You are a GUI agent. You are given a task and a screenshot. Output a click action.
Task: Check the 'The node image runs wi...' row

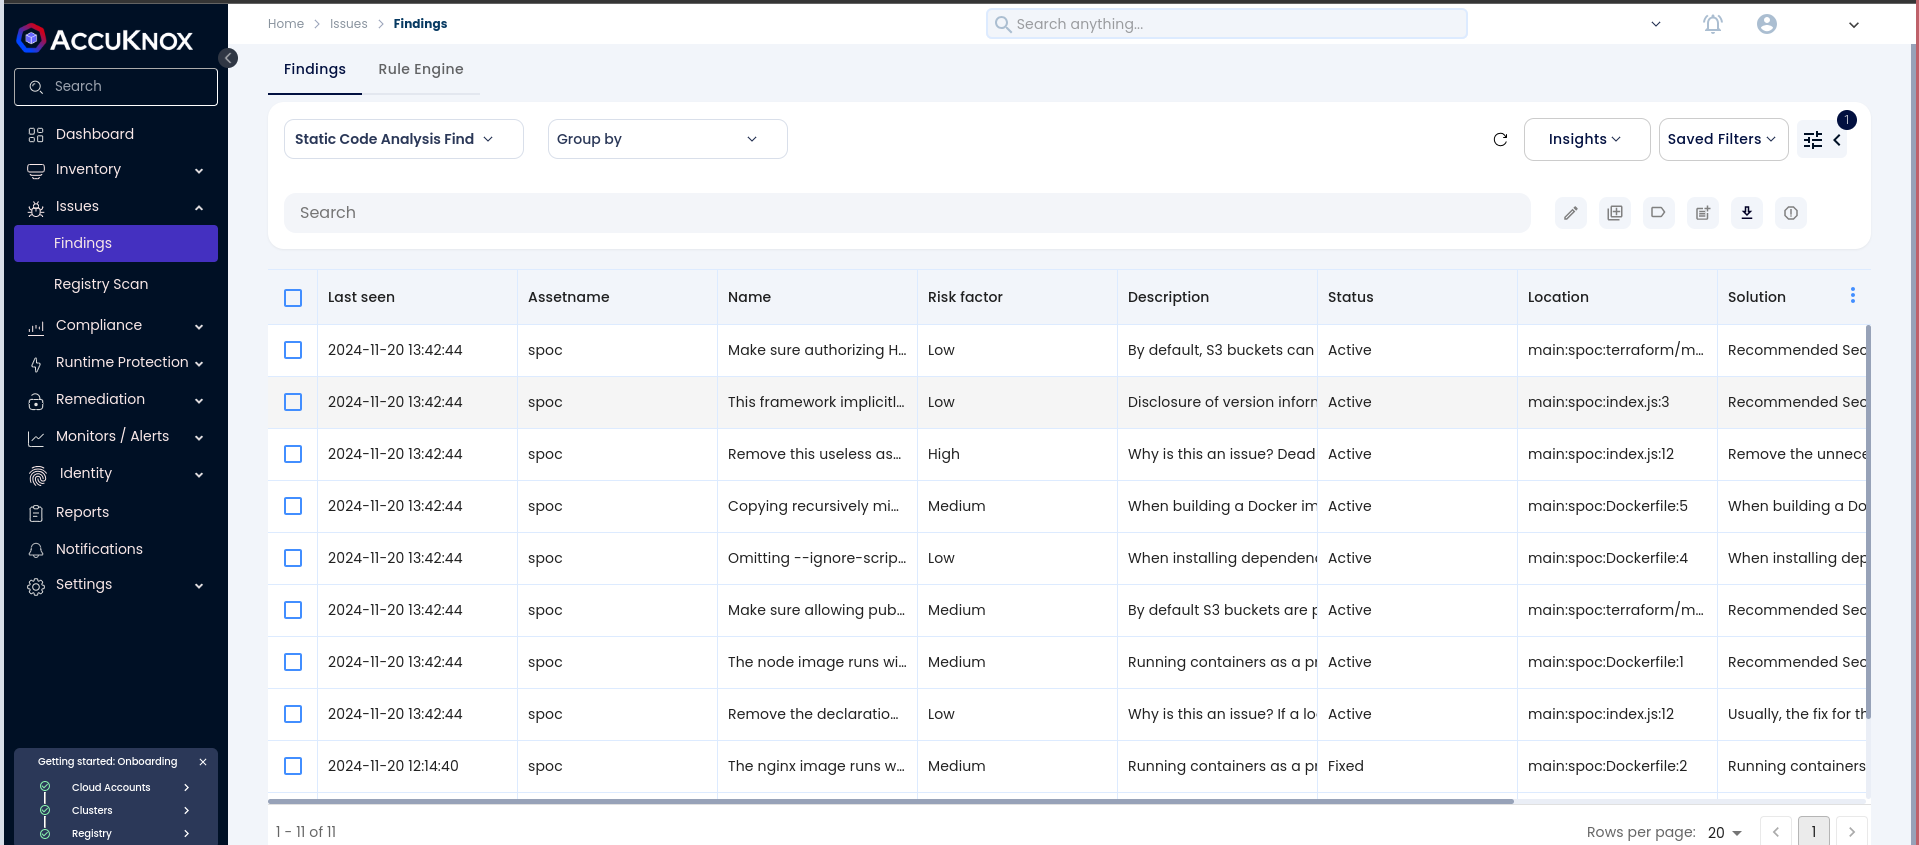click(x=293, y=662)
